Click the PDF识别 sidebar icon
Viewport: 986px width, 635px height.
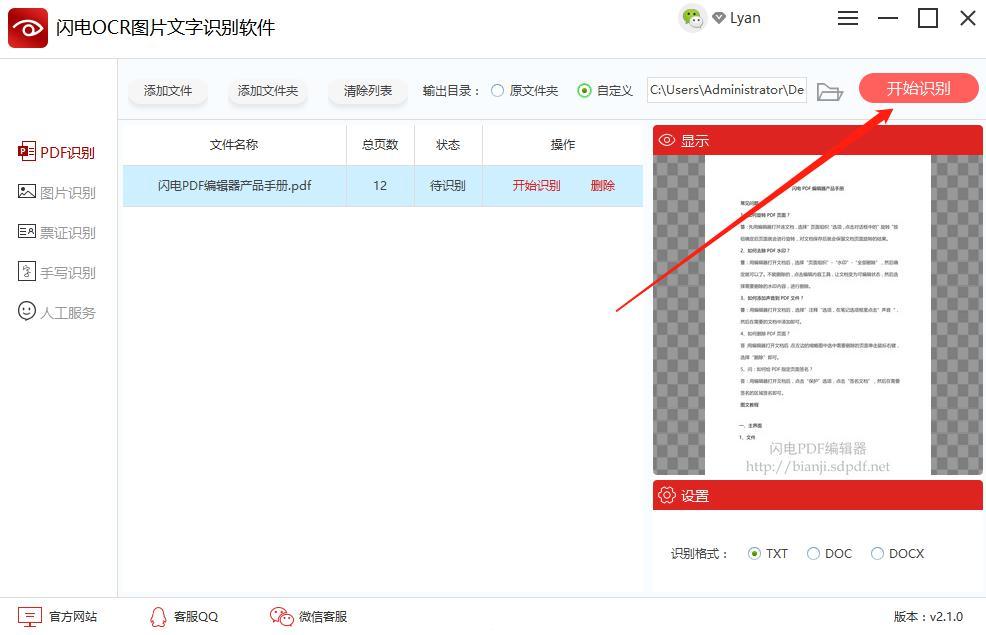(26, 152)
